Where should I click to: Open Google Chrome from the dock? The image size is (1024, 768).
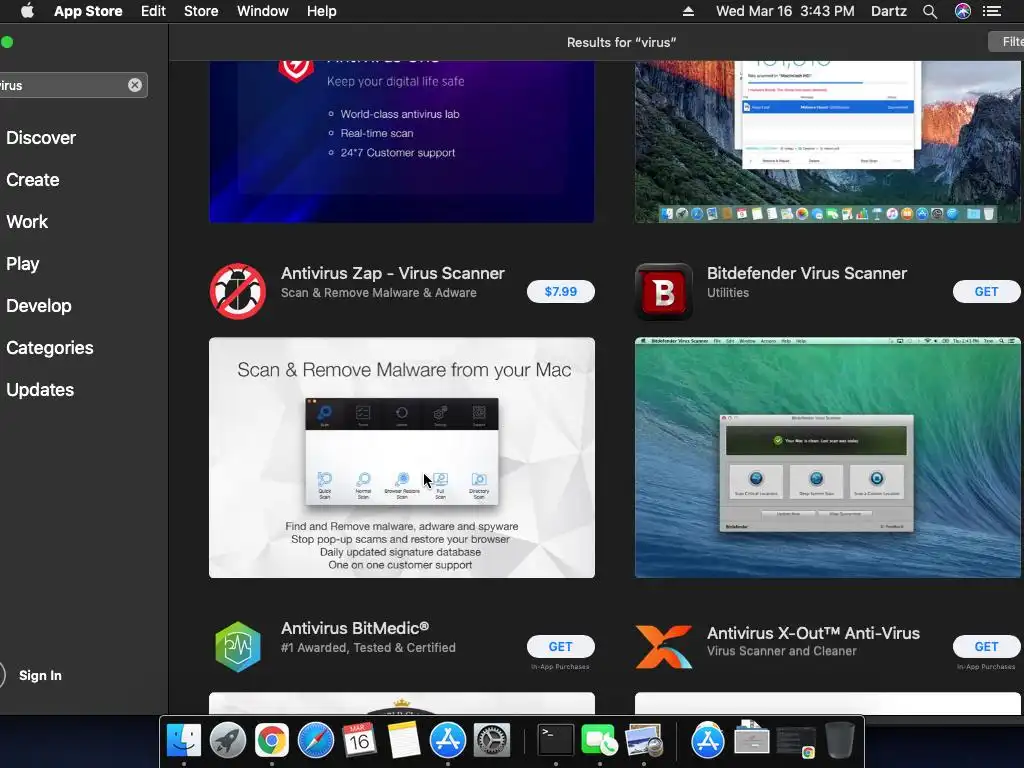coord(272,740)
